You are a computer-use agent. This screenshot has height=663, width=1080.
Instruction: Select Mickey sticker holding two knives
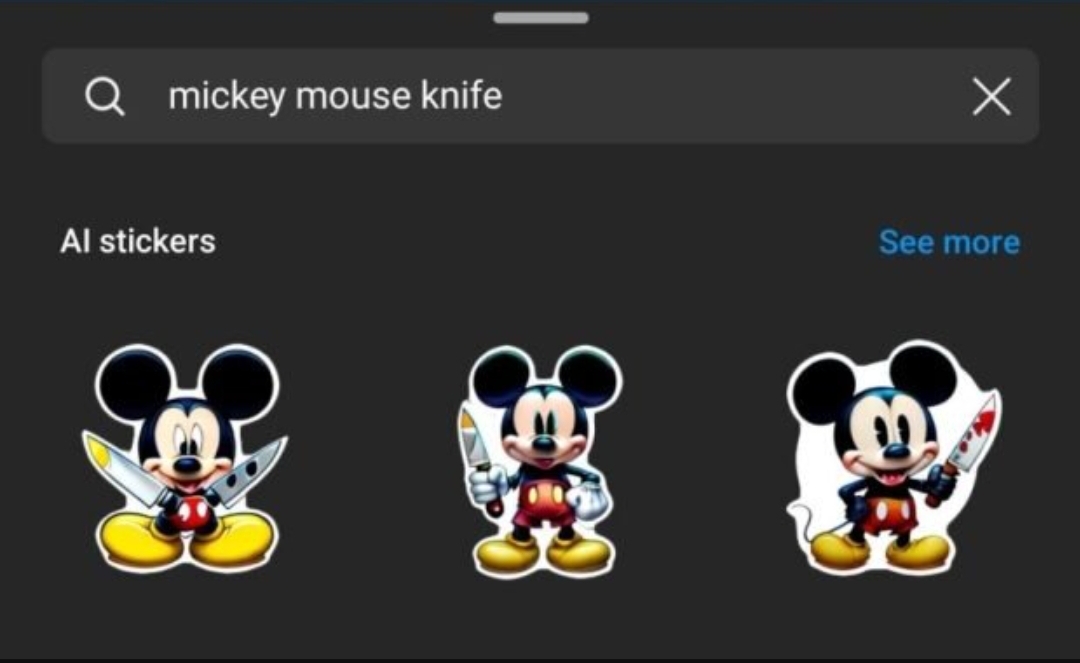[x=185, y=459]
